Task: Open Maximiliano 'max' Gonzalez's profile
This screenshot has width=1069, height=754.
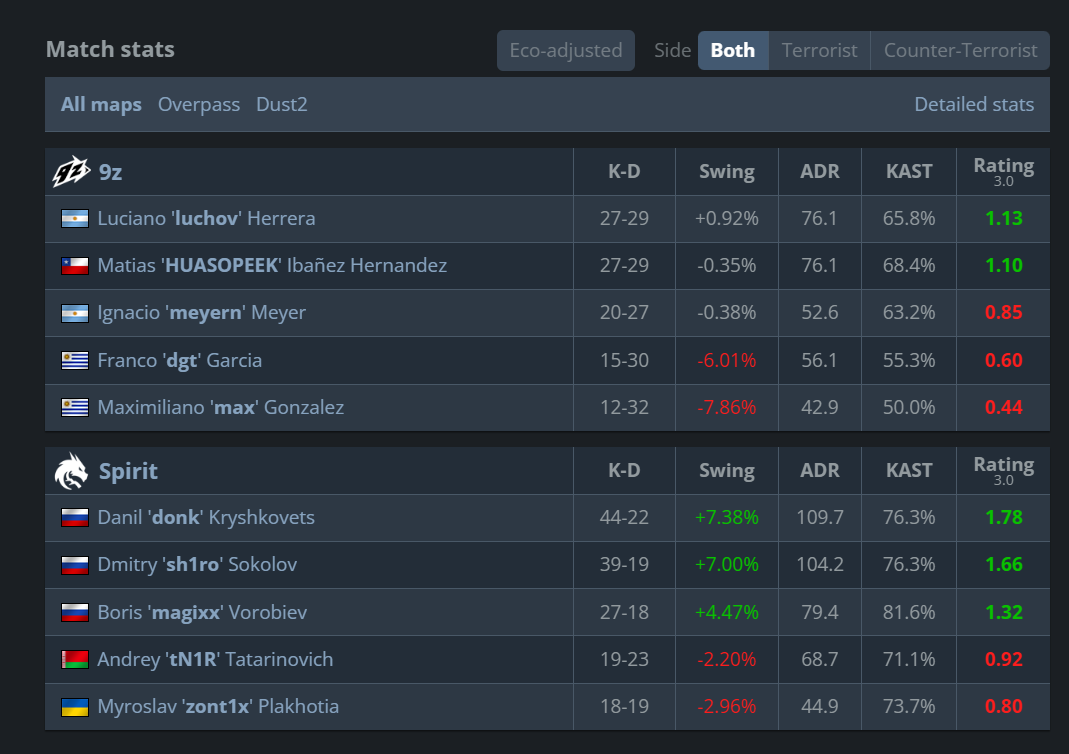Action: point(221,407)
